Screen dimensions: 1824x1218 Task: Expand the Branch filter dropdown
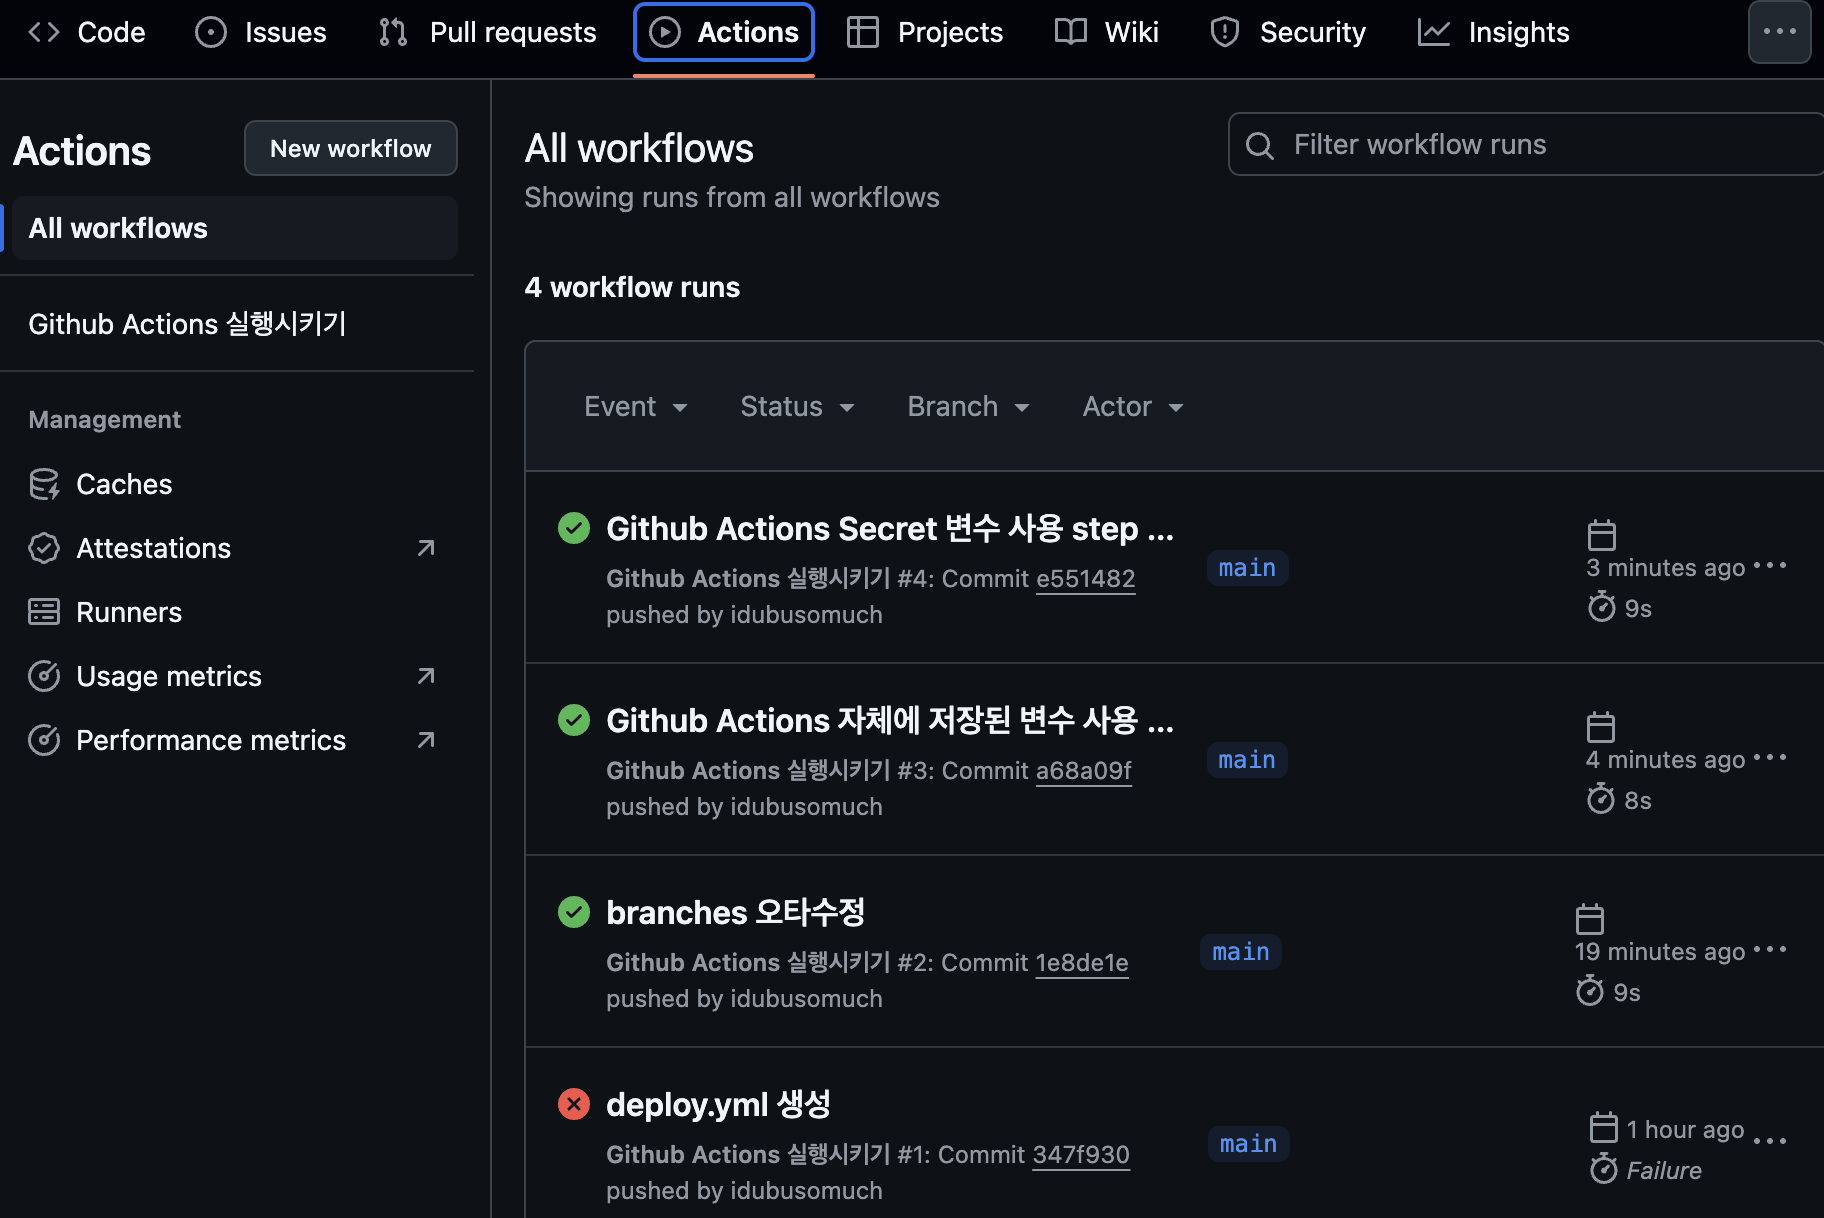(968, 406)
